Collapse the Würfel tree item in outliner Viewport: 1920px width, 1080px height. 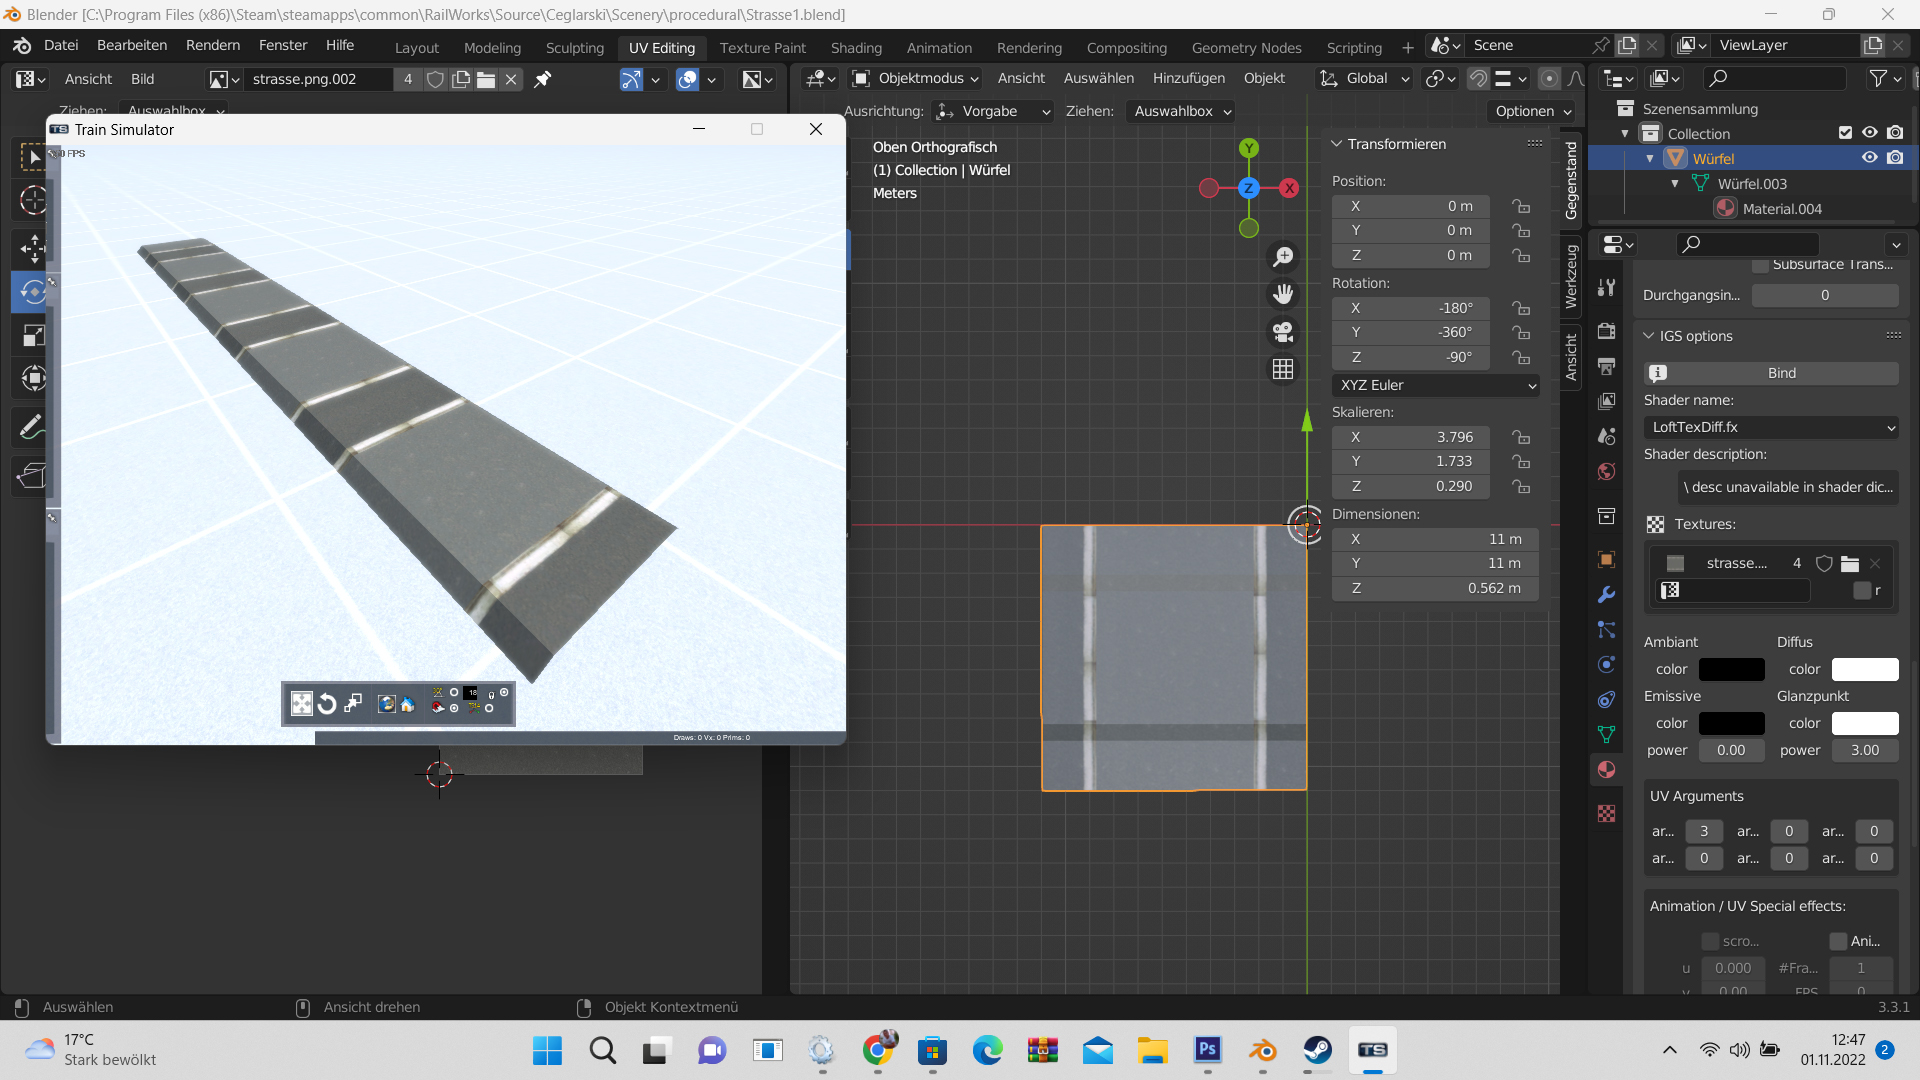pos(1650,158)
